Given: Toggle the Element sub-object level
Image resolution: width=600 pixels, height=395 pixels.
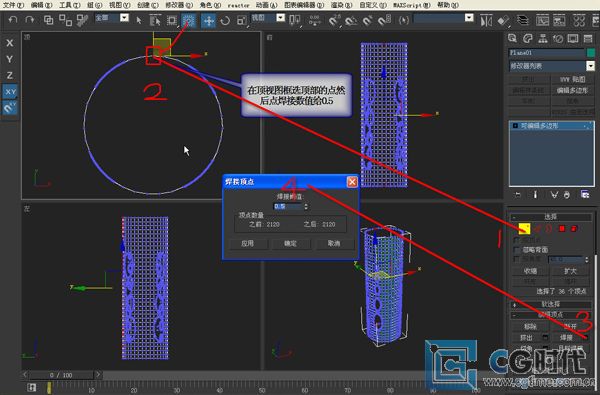Looking at the screenshot, I should coord(574,229).
